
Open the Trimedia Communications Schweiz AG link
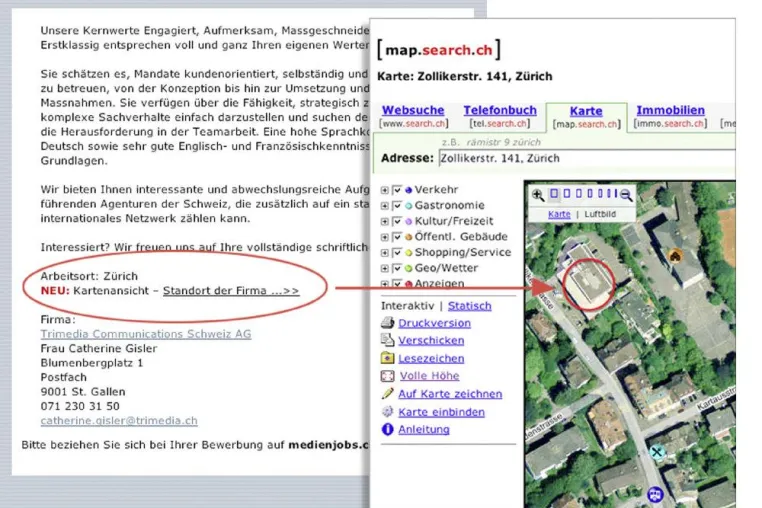click(146, 334)
